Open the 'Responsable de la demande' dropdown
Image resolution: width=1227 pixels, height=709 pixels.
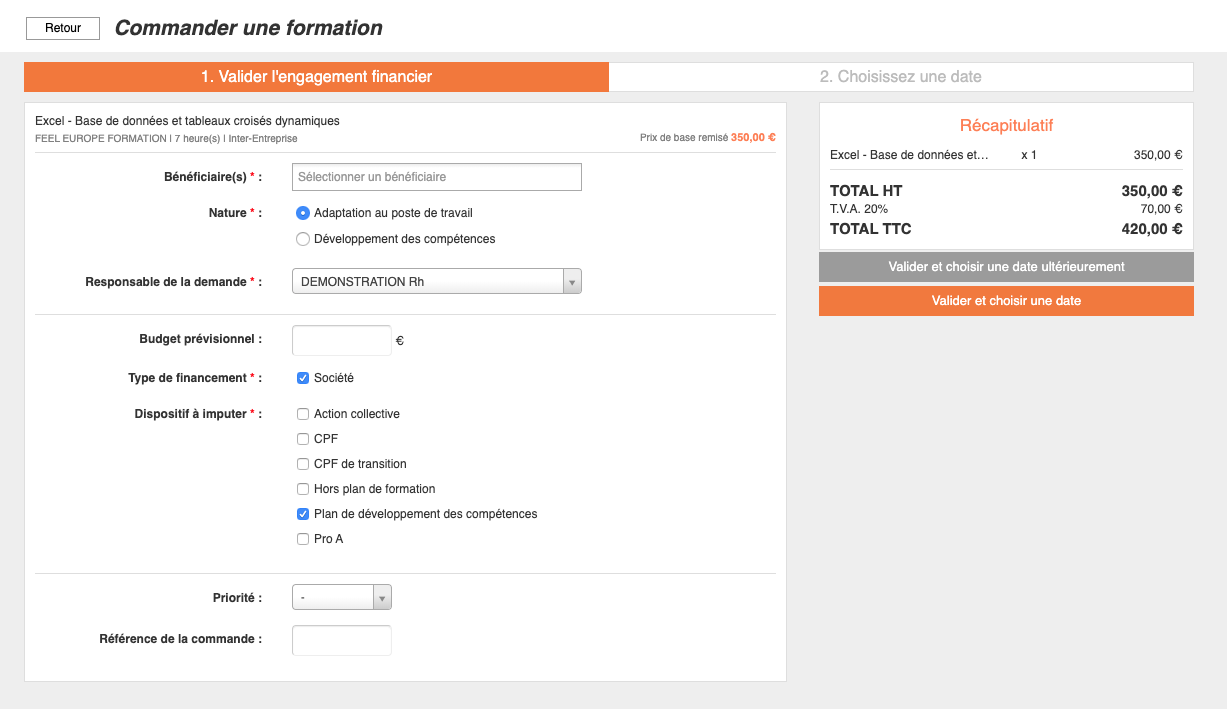click(437, 282)
